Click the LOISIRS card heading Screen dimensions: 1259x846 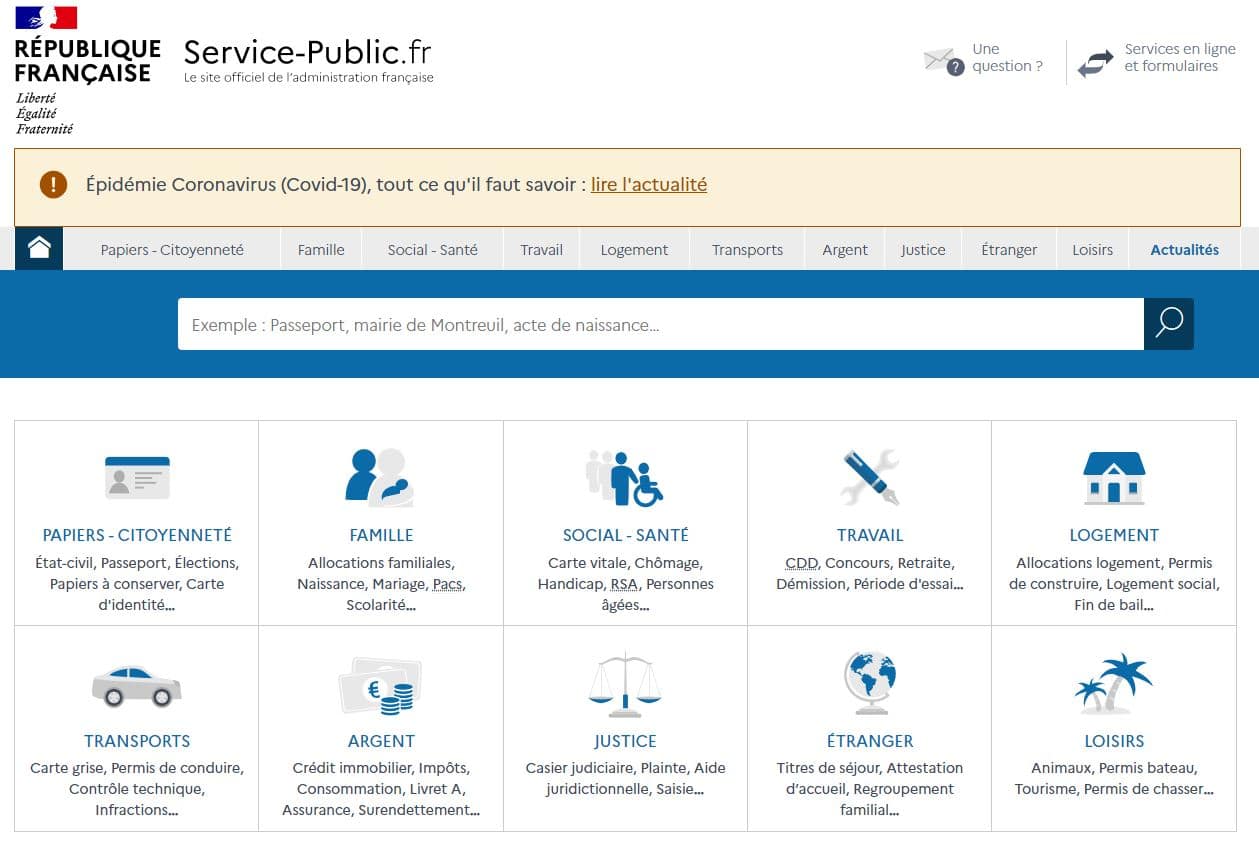pyautogui.click(x=1114, y=741)
